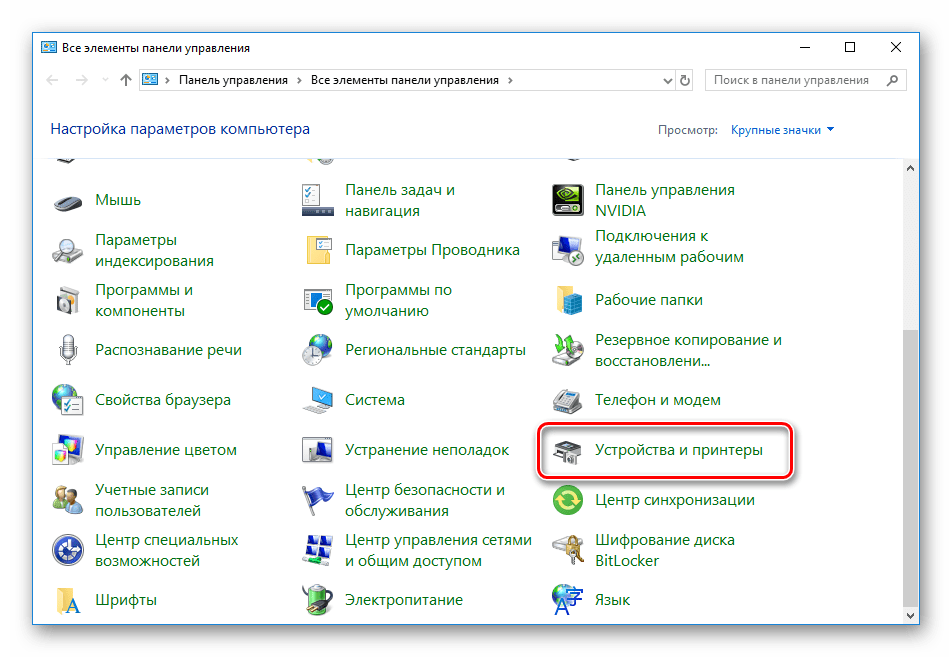The height and width of the screenshot is (657, 952).
Task: Expand the address bar history dropdown arrow
Action: [665, 80]
